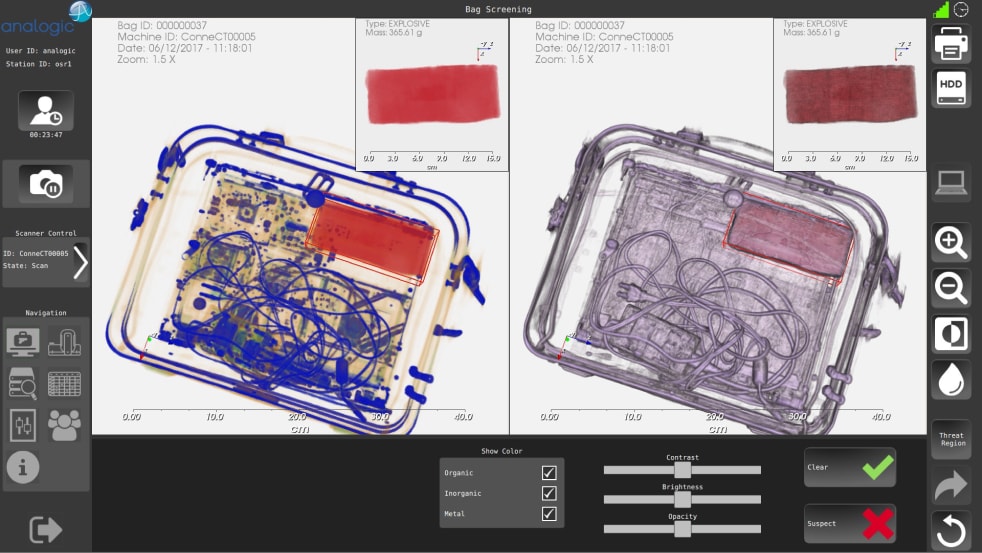Zoom in on the bag image
Screen dimensions: 982x553
[951, 242]
